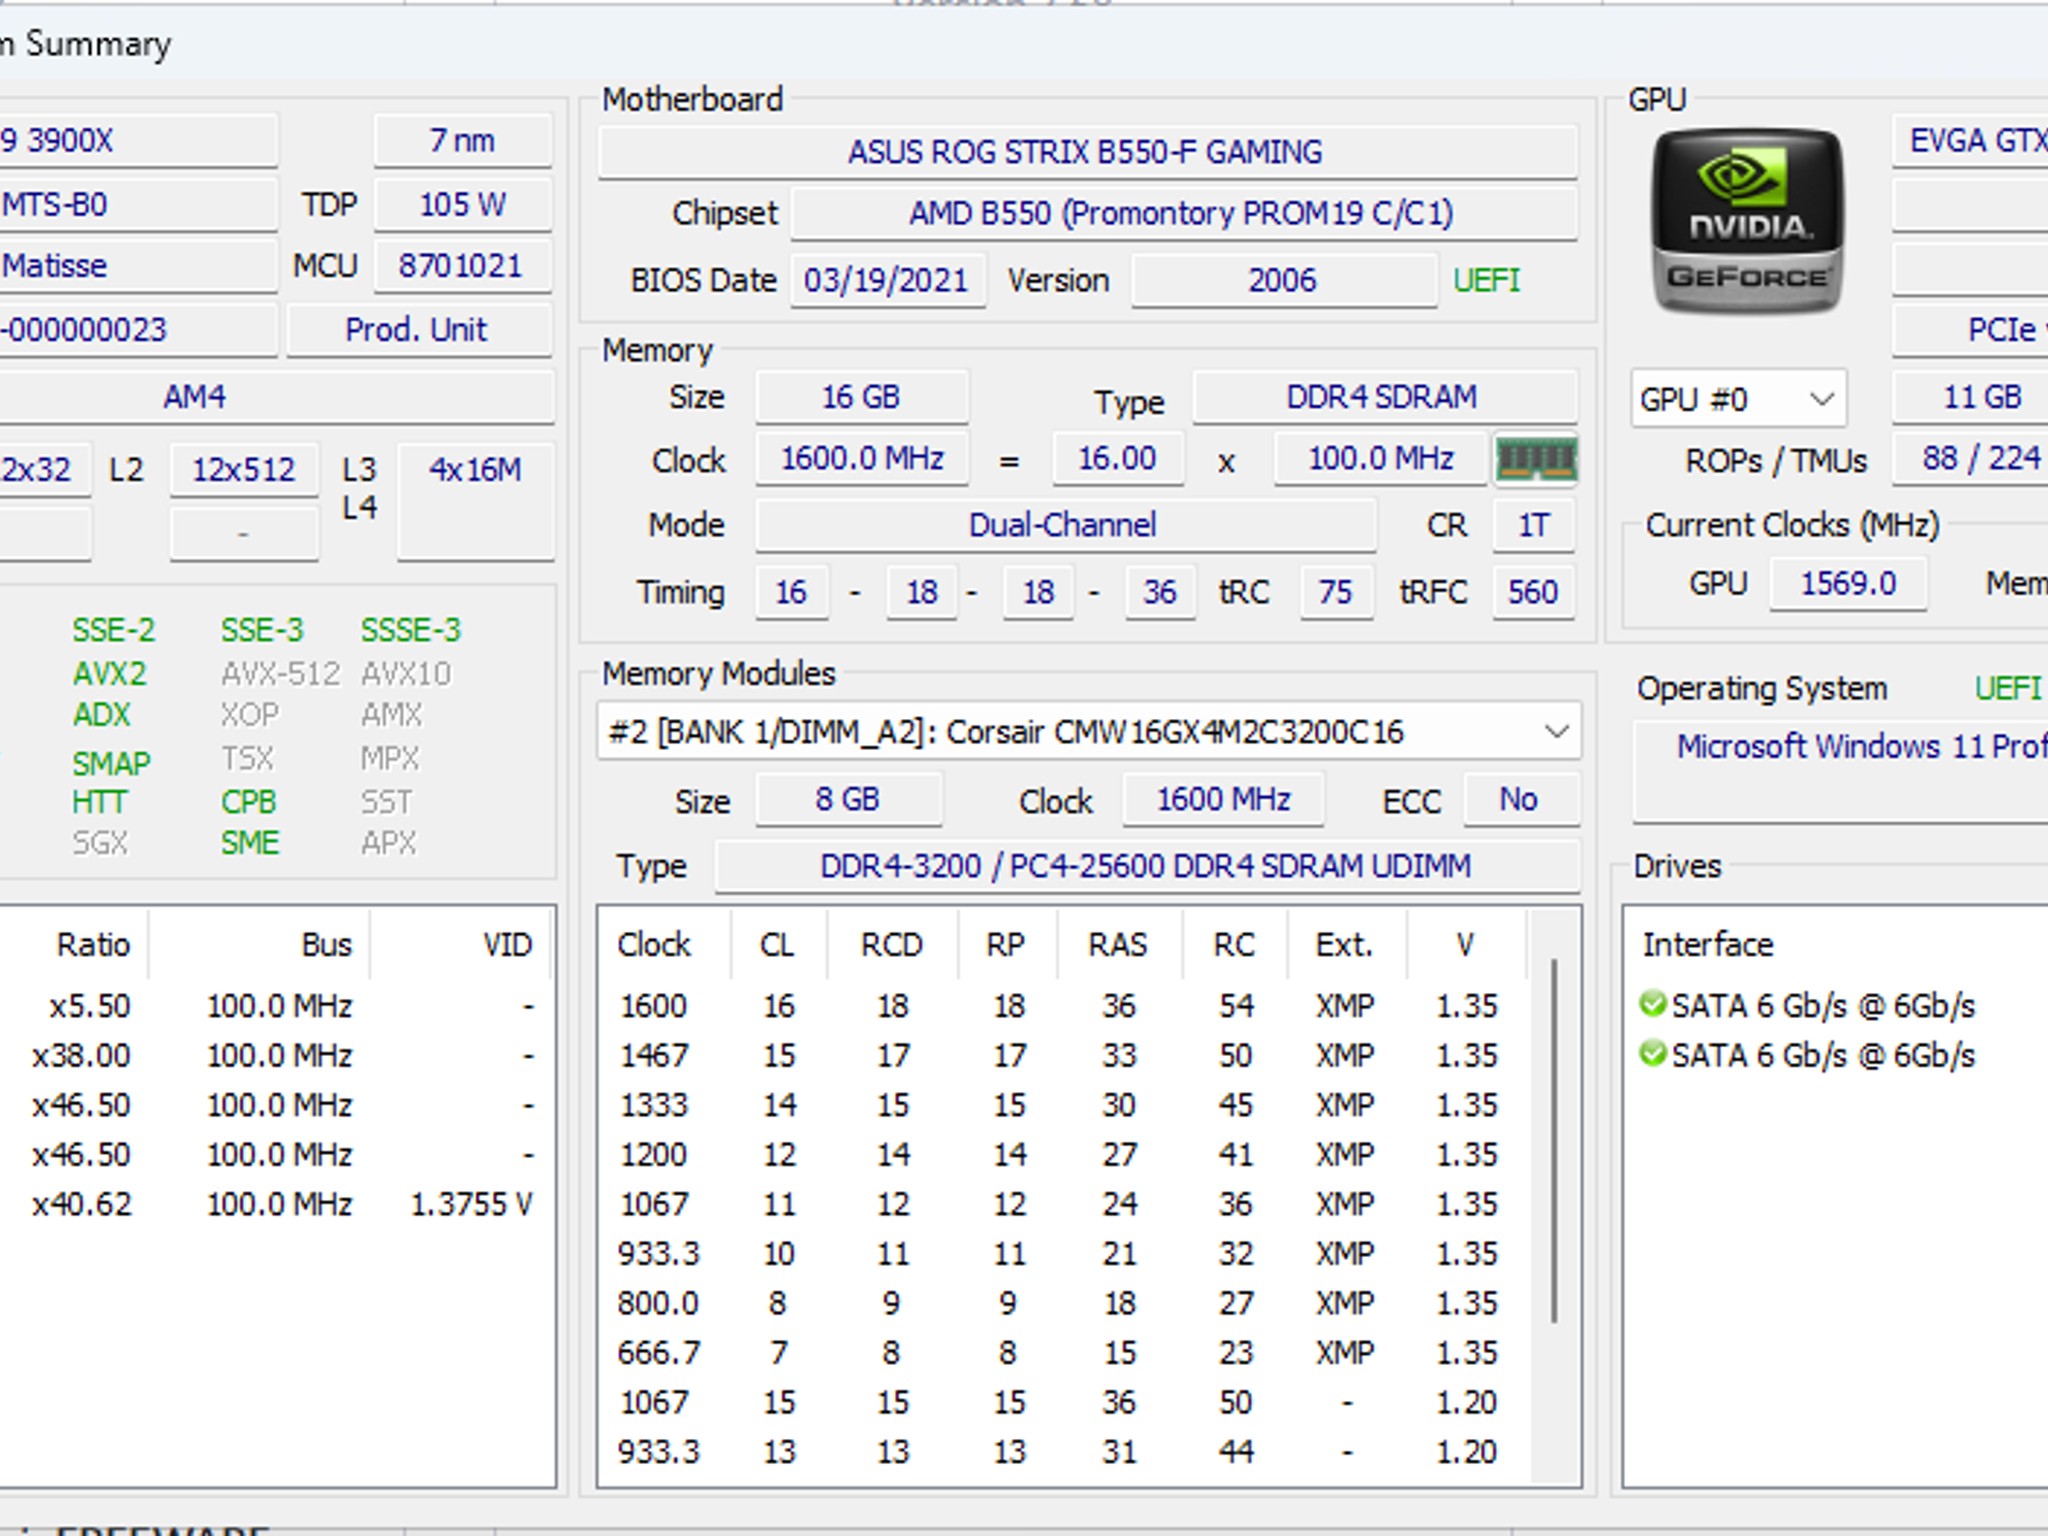Click the VID column header
The height and width of the screenshot is (1536, 2048).
point(508,944)
